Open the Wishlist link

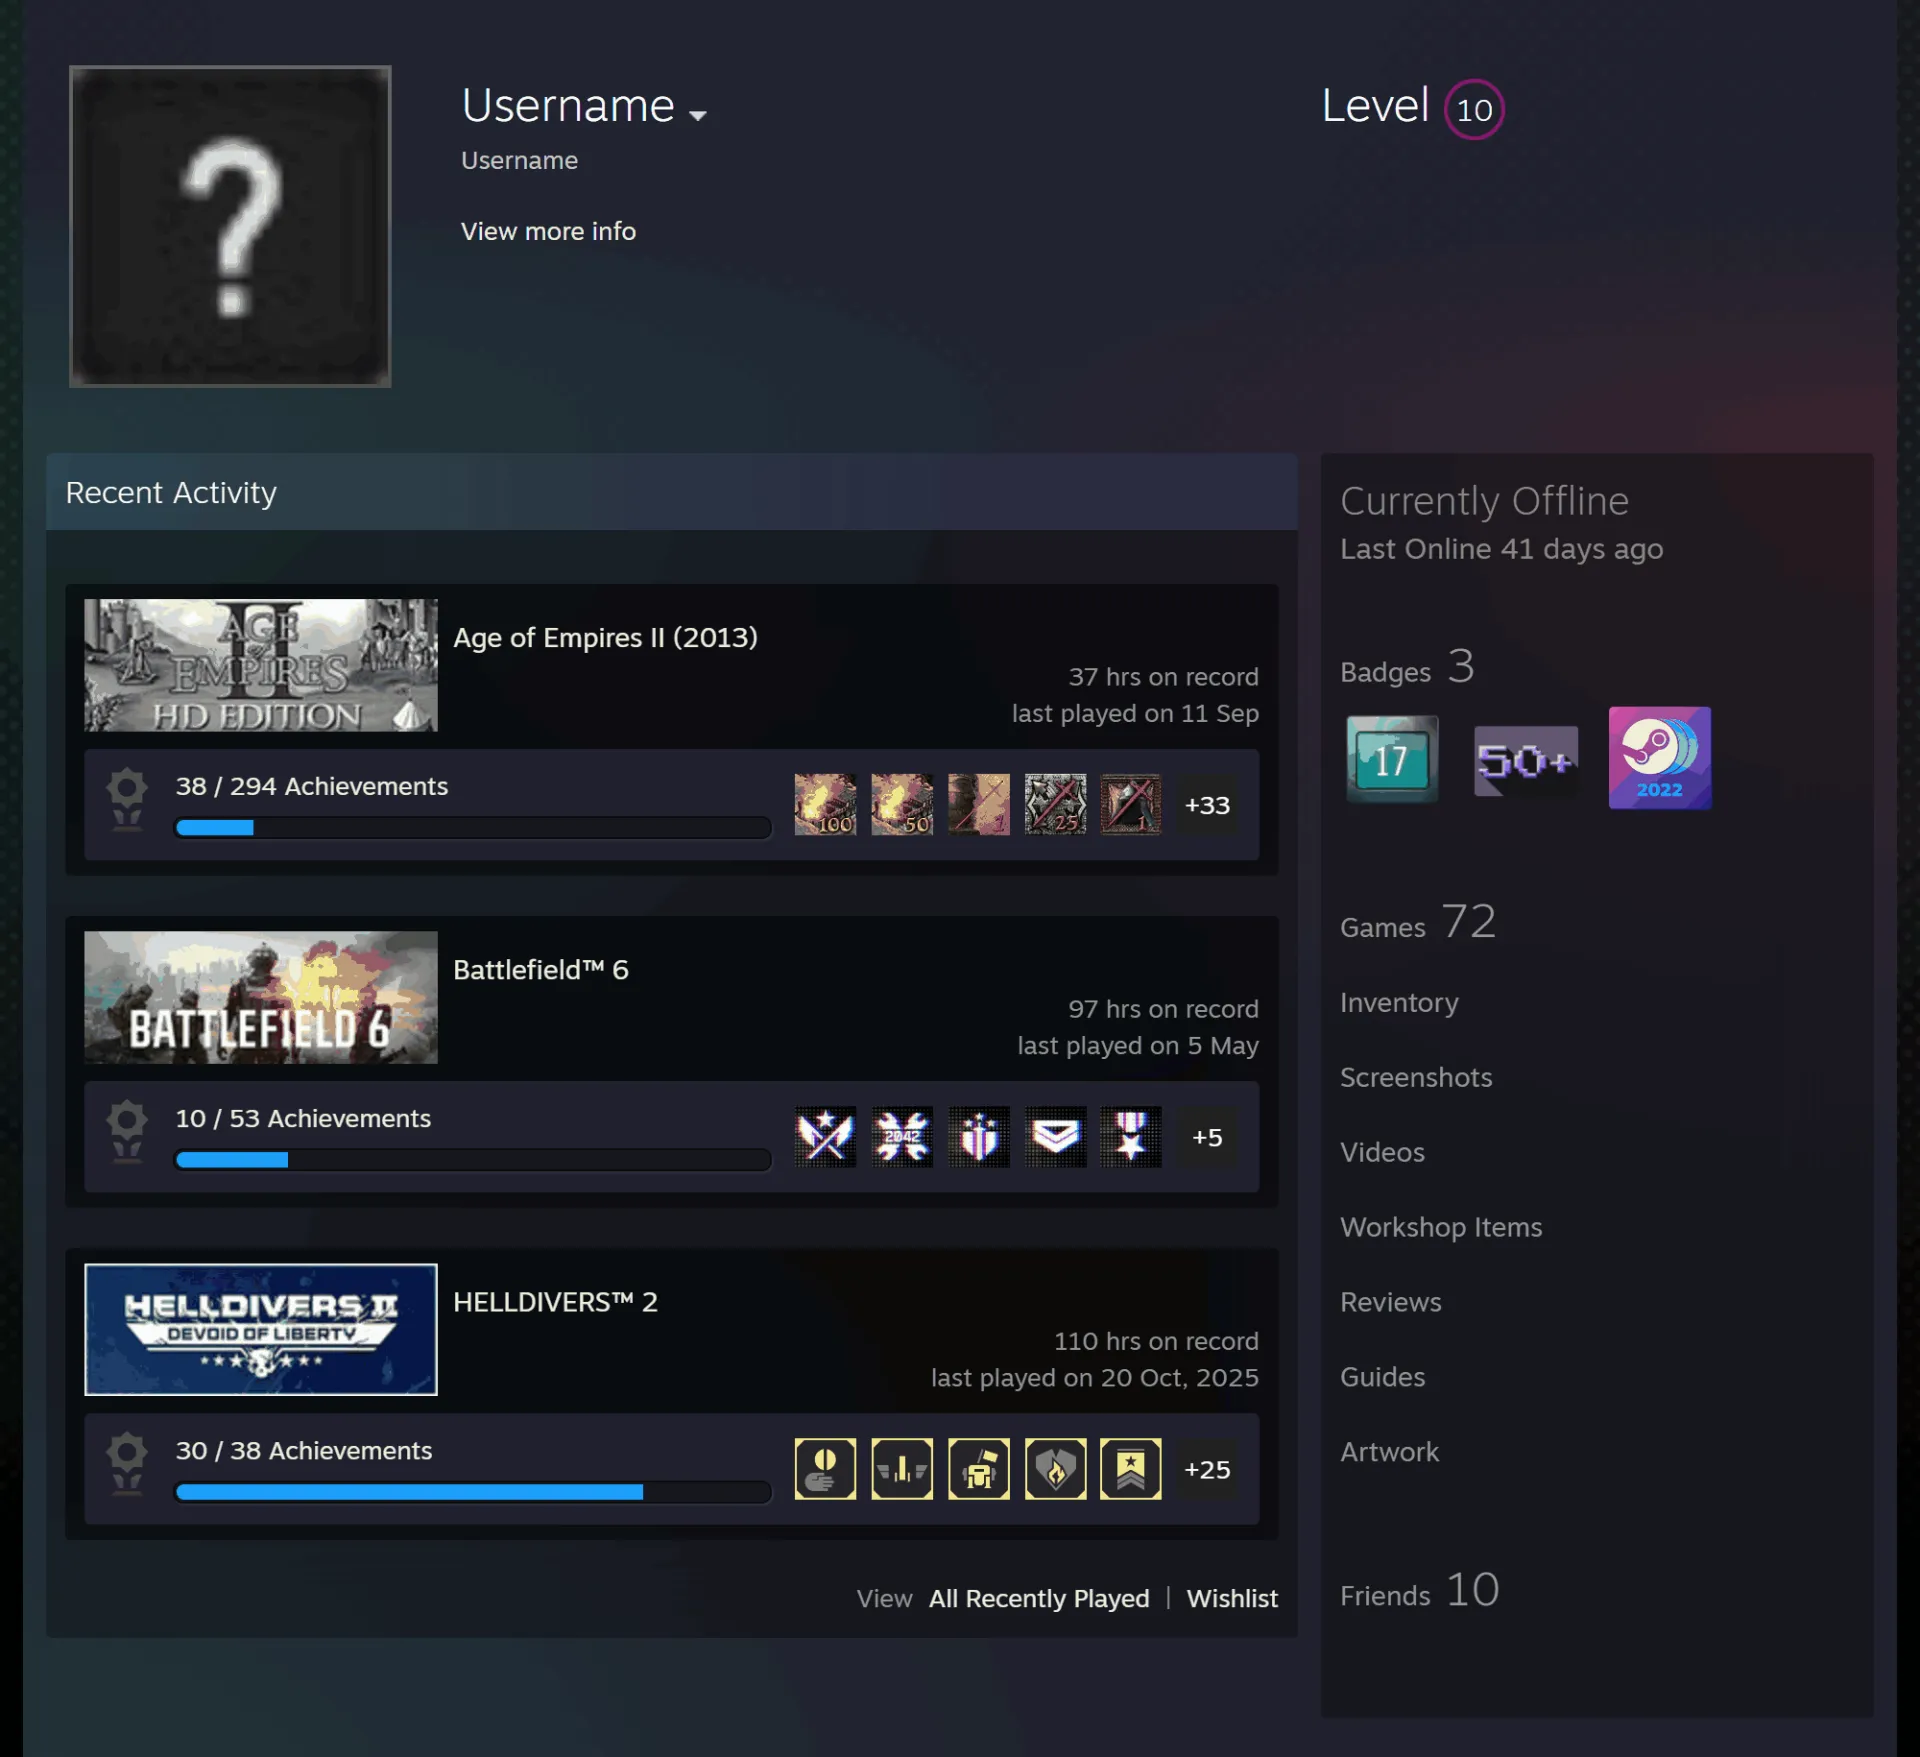(1232, 1598)
